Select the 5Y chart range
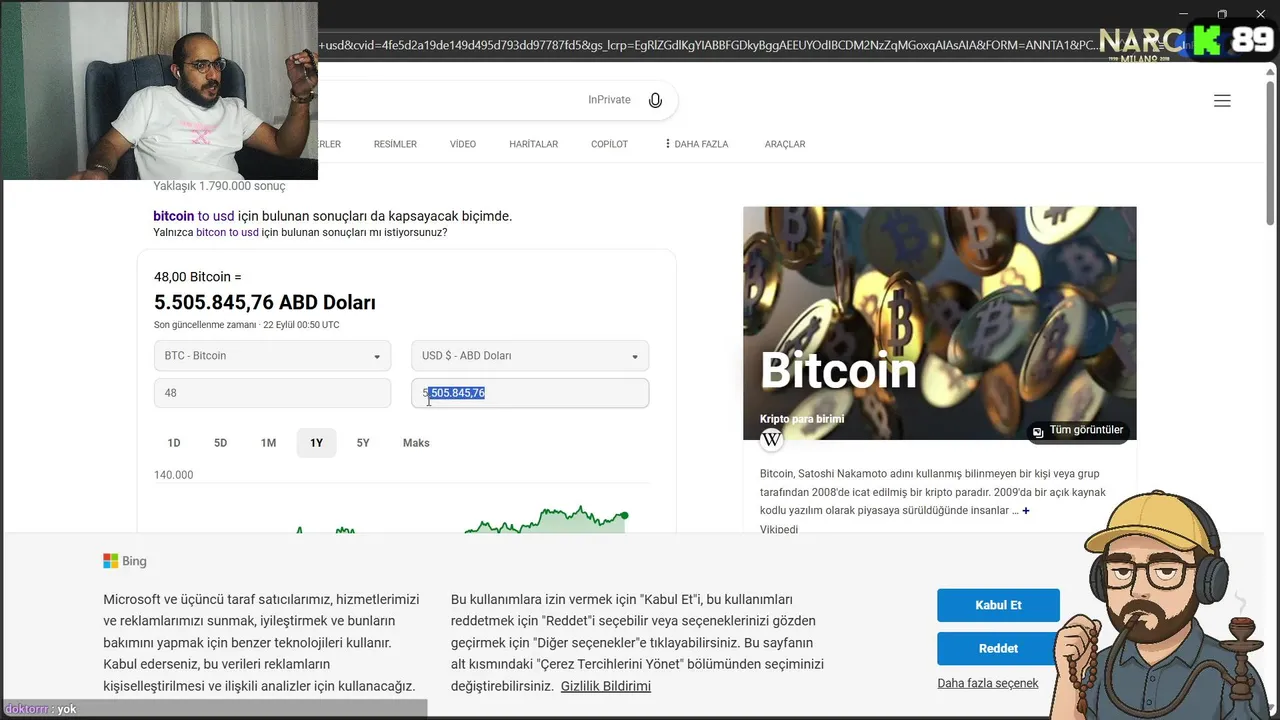Viewport: 1280px width, 720px height. (363, 443)
